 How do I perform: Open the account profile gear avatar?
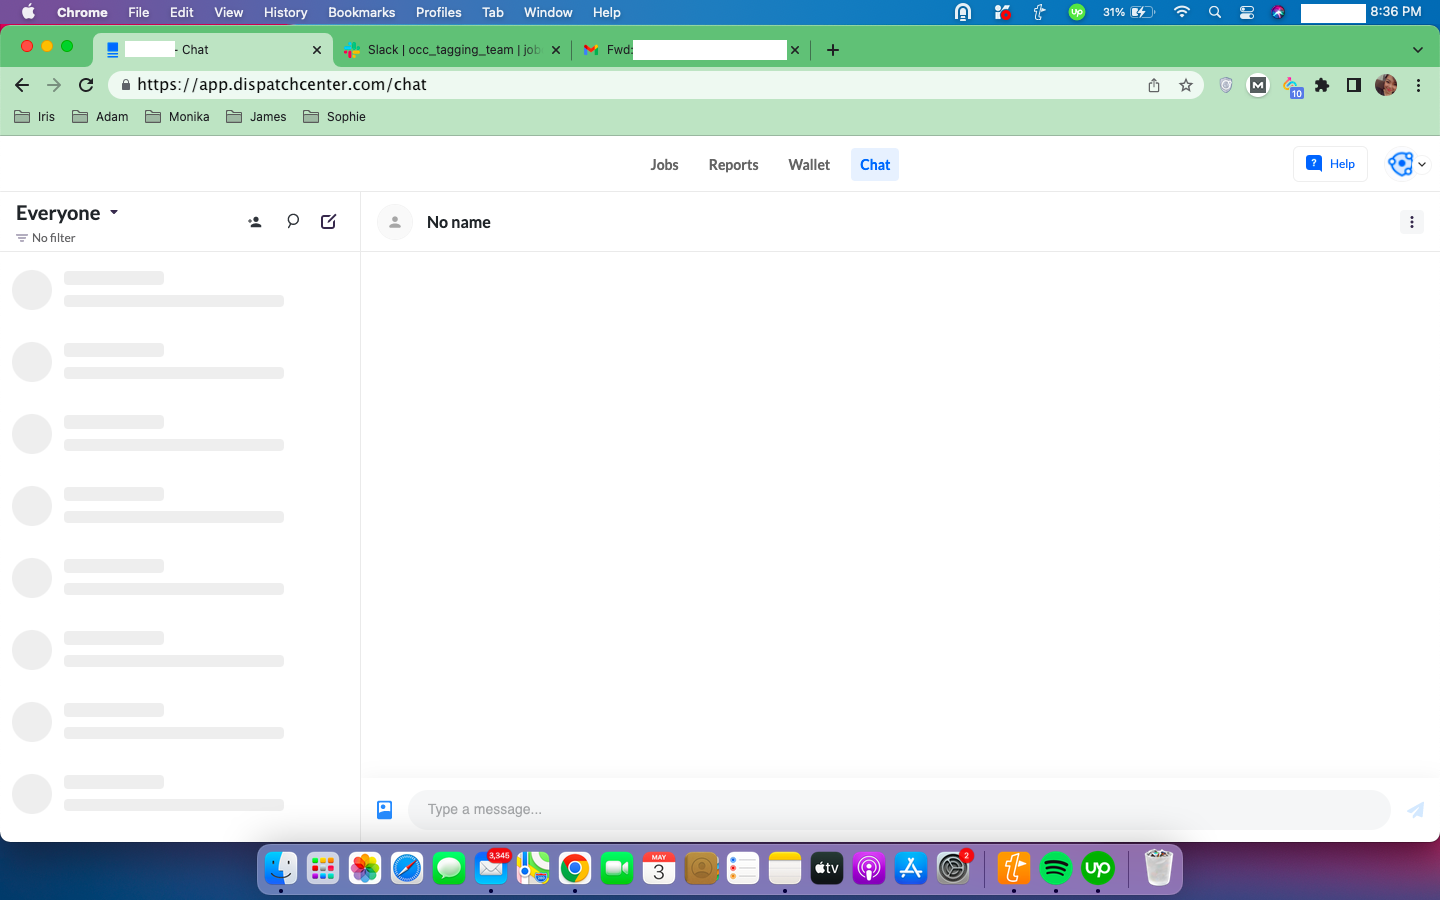[1401, 164]
